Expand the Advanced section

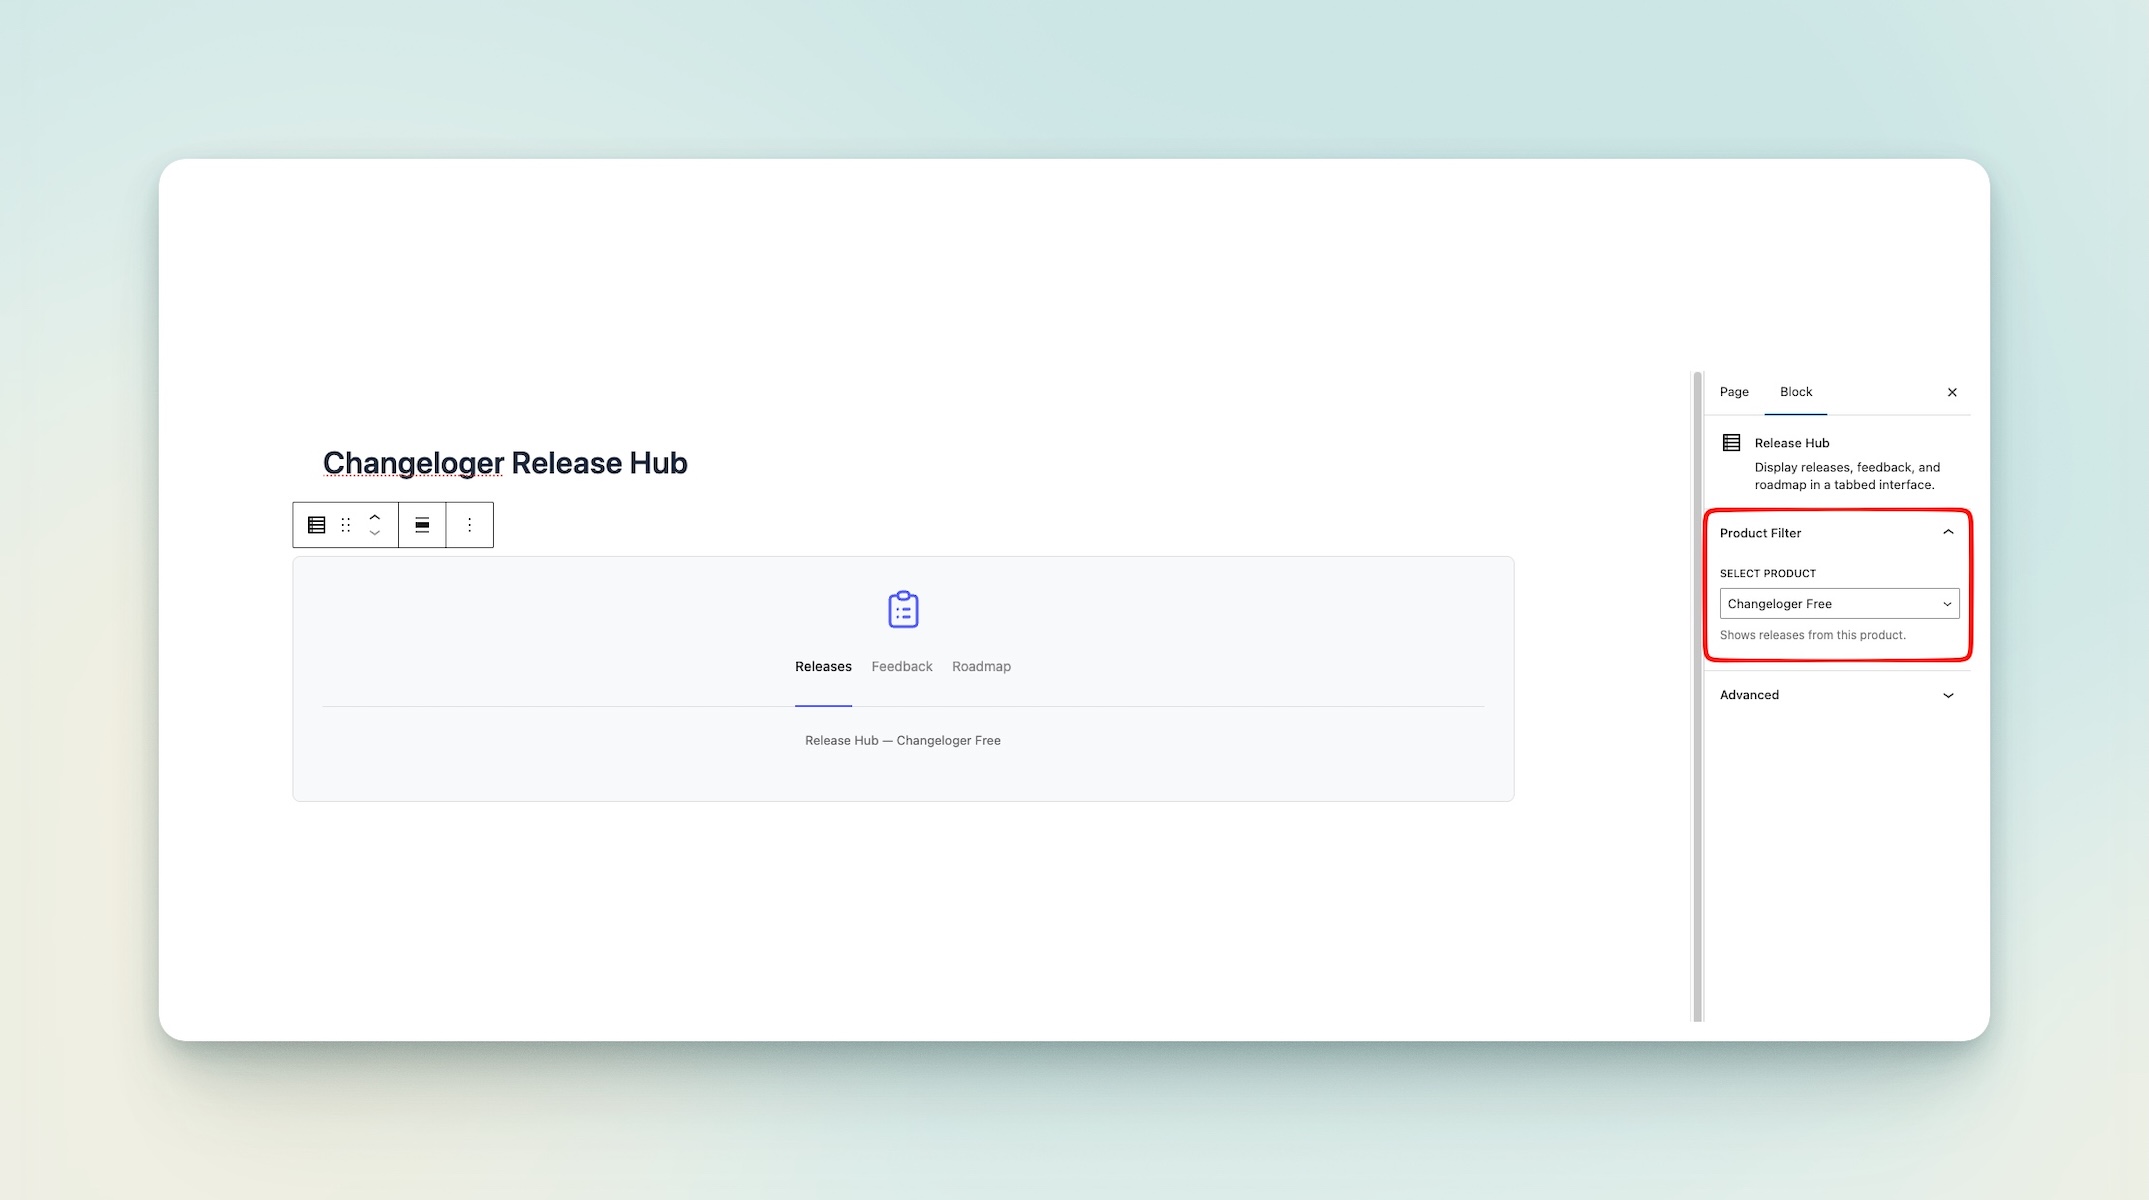pos(1948,695)
